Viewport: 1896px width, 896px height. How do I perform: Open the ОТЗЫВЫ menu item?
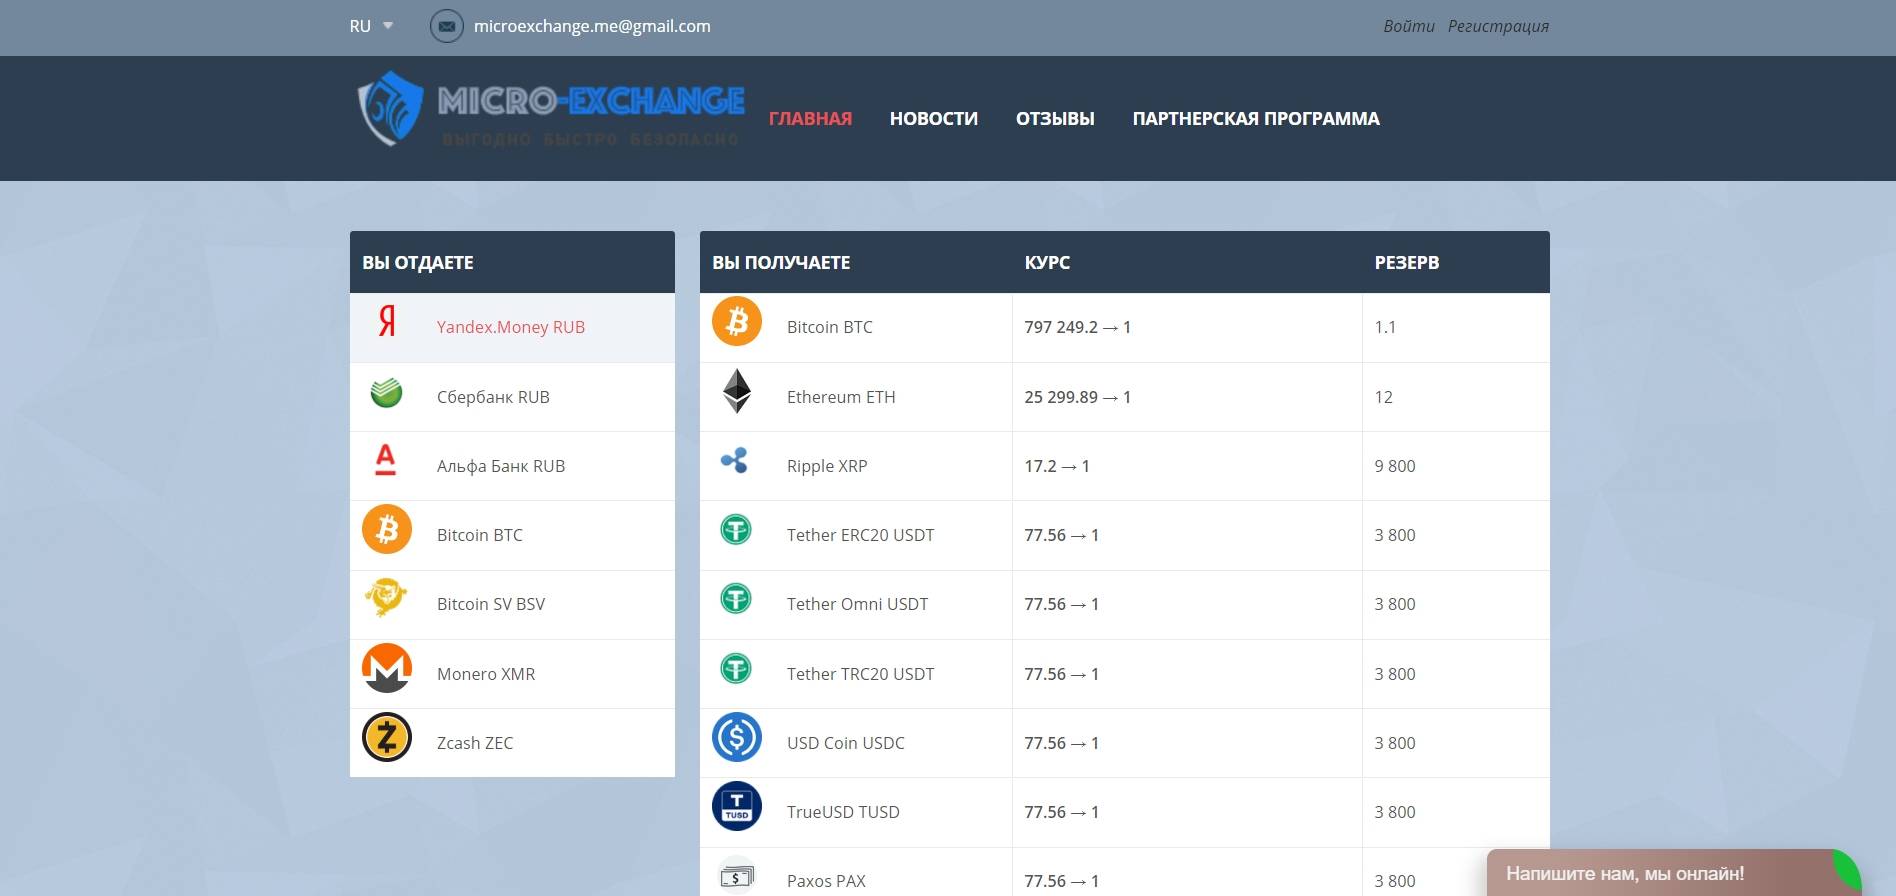pyautogui.click(x=1055, y=118)
